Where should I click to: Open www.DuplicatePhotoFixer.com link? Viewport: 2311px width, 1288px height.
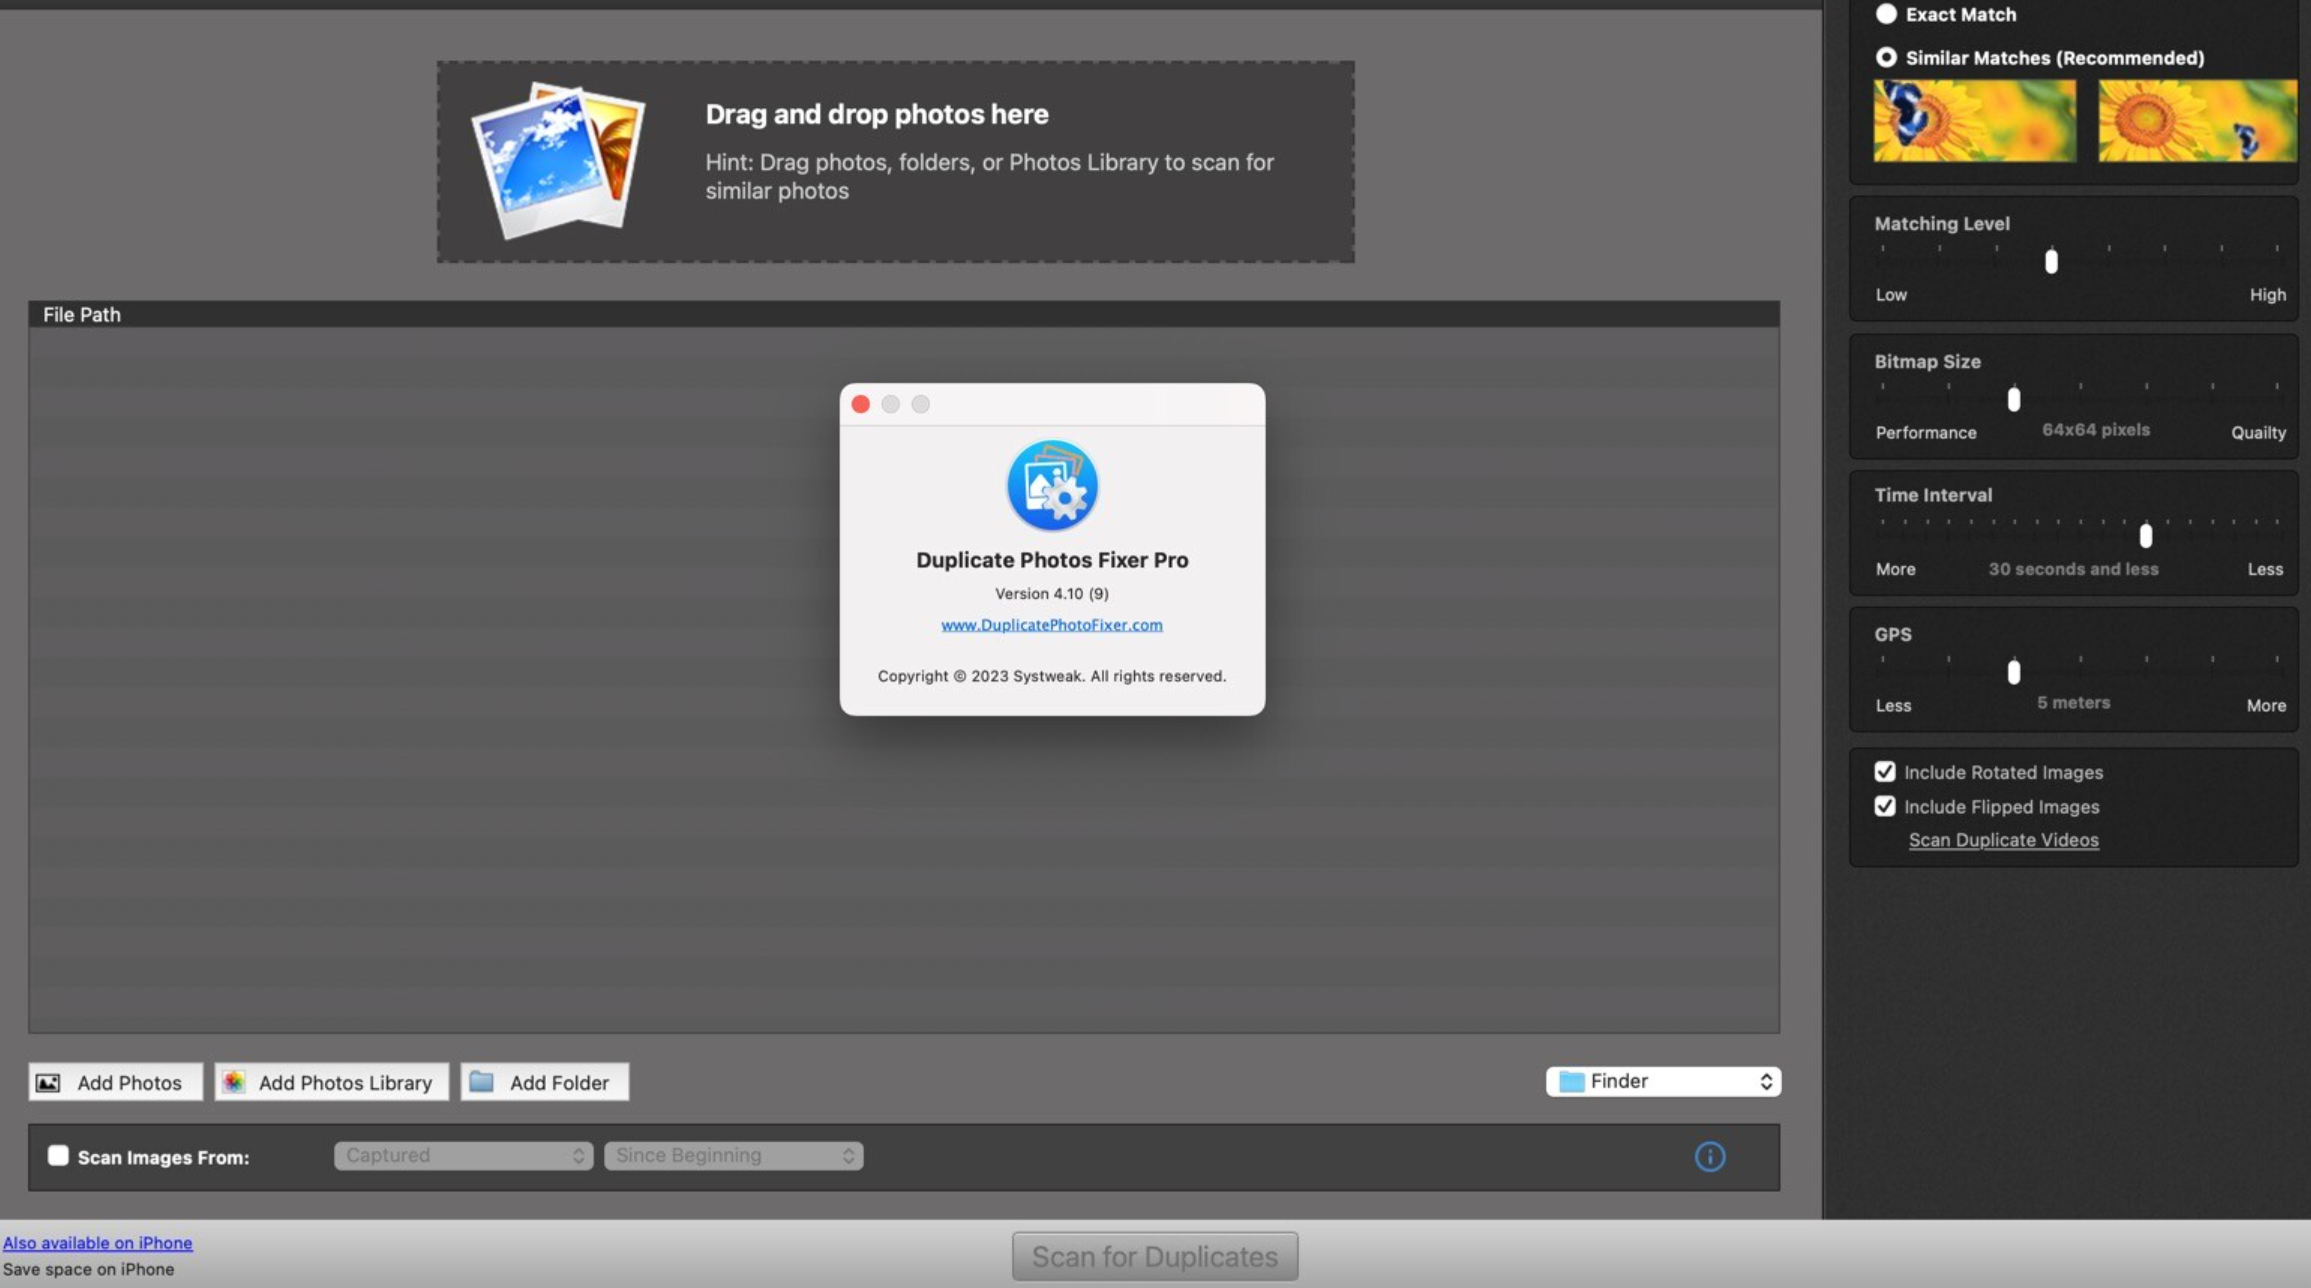(1052, 625)
